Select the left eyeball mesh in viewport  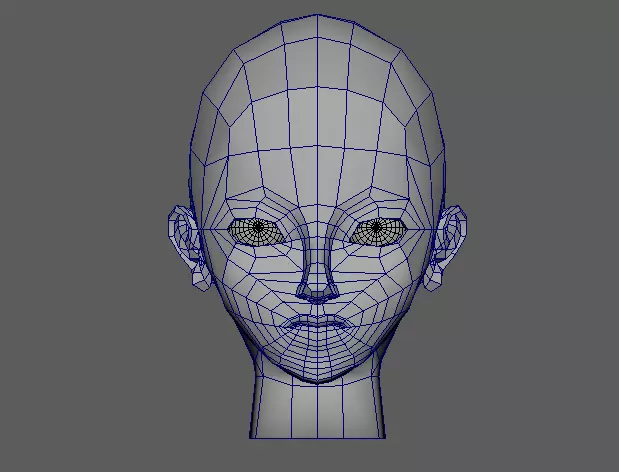pyautogui.click(x=257, y=232)
